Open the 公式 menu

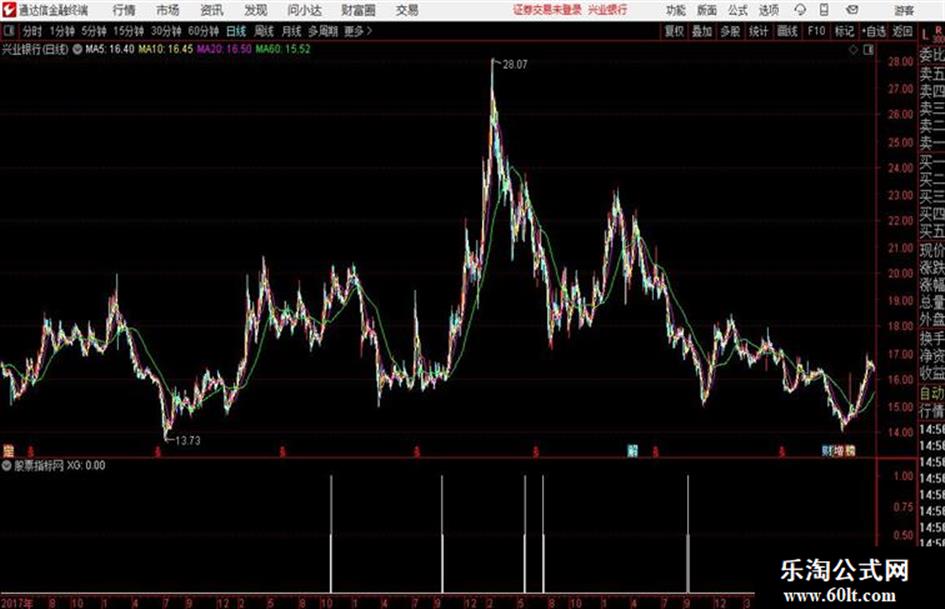coord(737,10)
